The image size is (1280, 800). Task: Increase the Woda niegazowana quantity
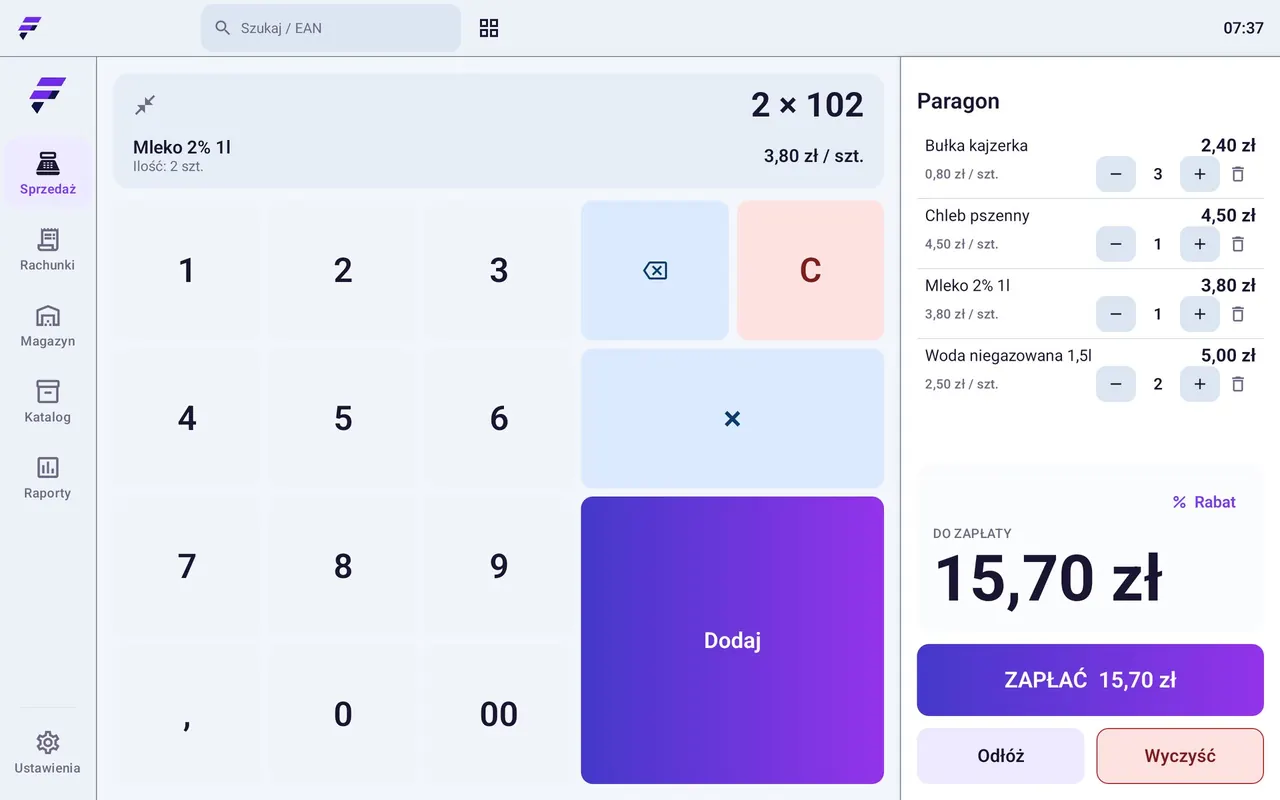[1200, 384]
